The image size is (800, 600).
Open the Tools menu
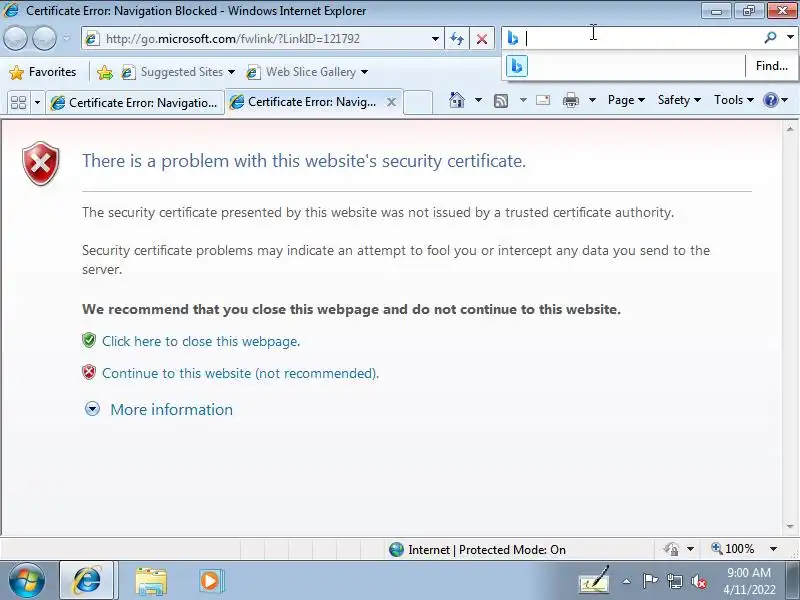pyautogui.click(x=734, y=100)
